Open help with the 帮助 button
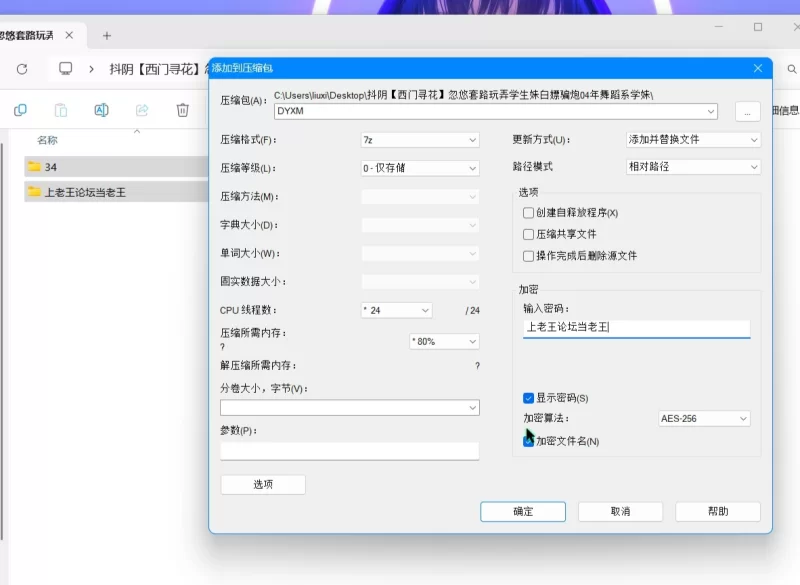 pyautogui.click(x=718, y=512)
